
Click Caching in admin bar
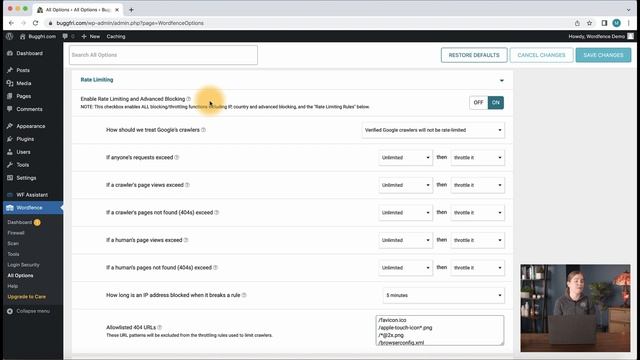point(116,36)
